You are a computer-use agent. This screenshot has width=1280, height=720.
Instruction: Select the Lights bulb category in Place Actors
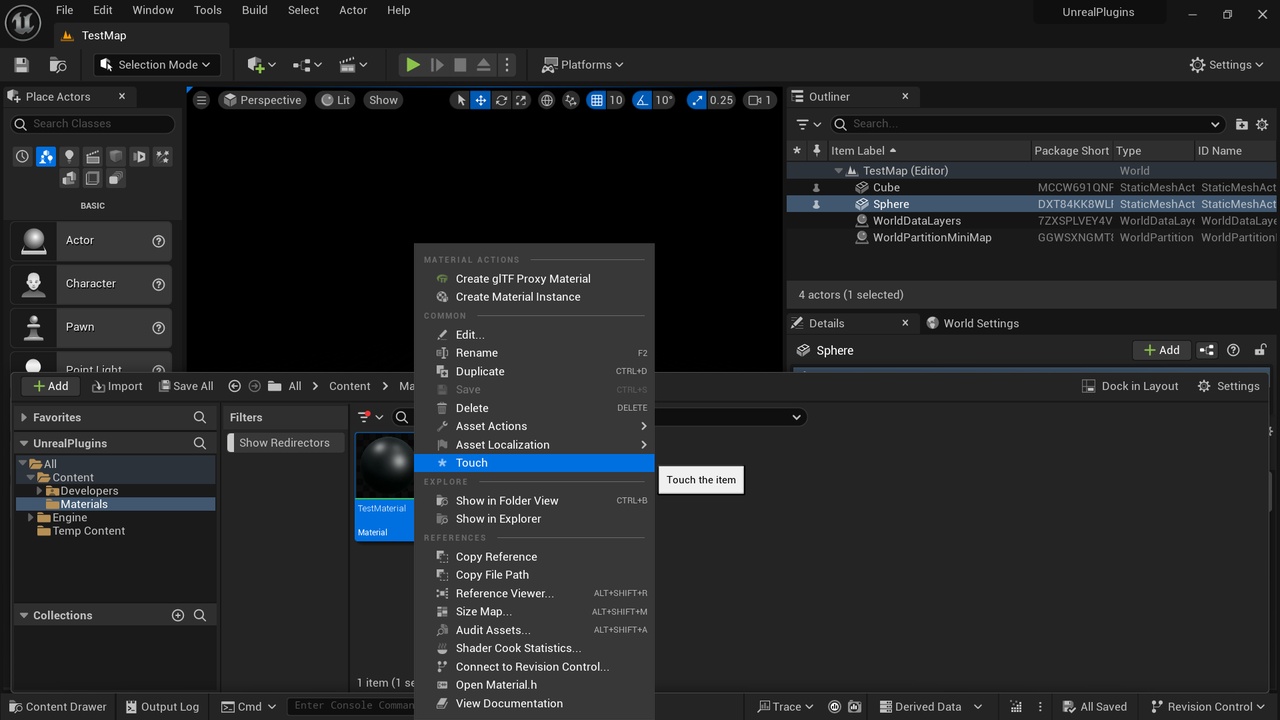point(69,157)
